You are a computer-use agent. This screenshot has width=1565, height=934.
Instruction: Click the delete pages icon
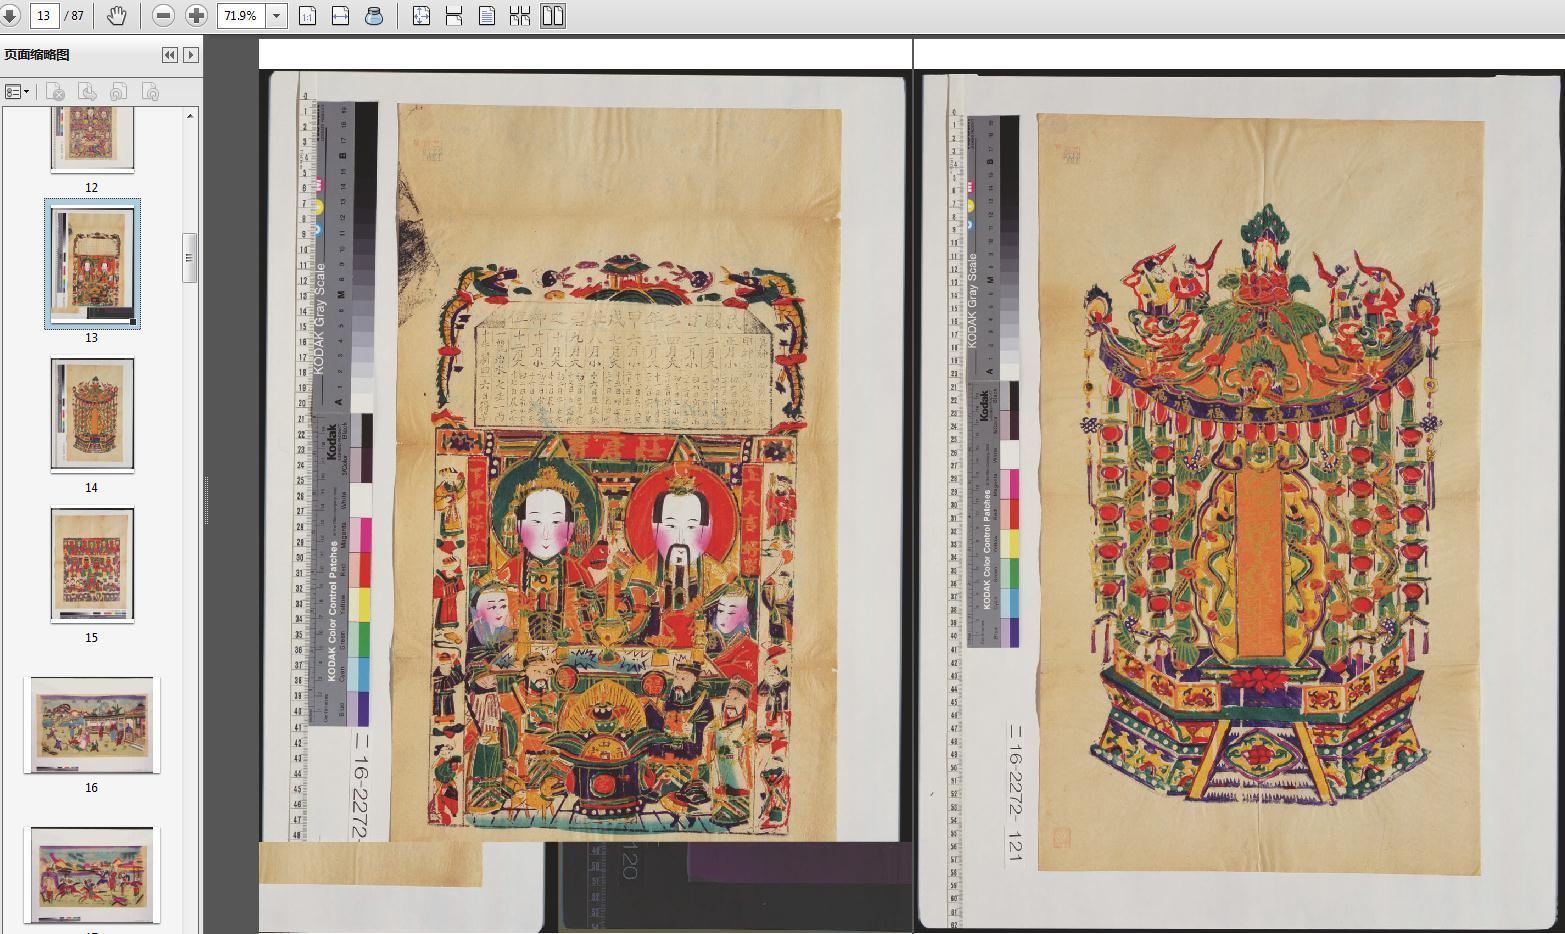pyautogui.click(x=56, y=92)
